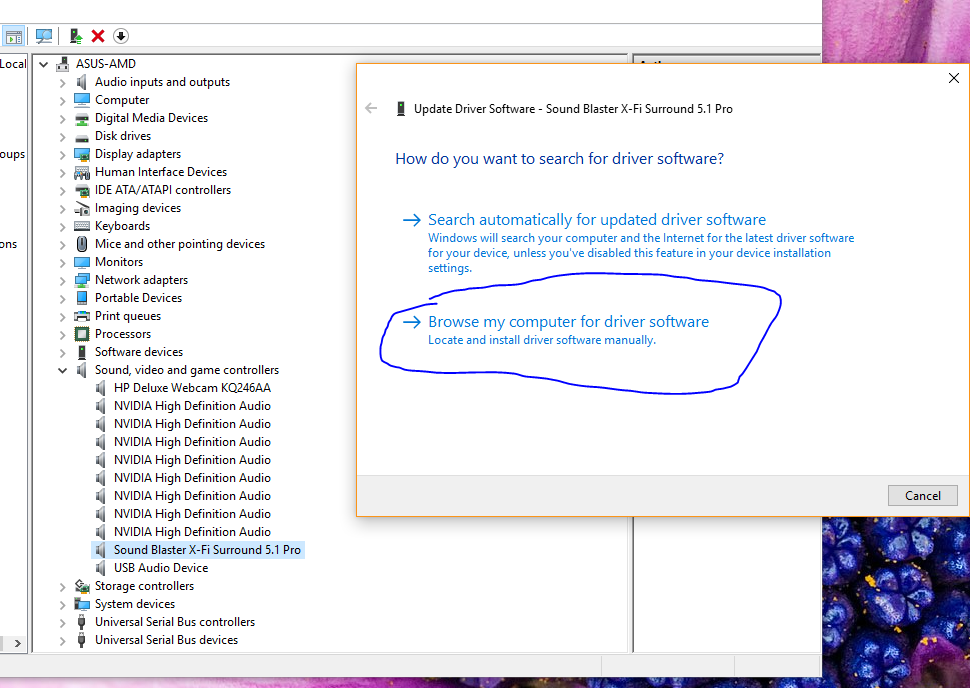
Task: Expand Audio inputs and outputs
Action: pos(62,82)
